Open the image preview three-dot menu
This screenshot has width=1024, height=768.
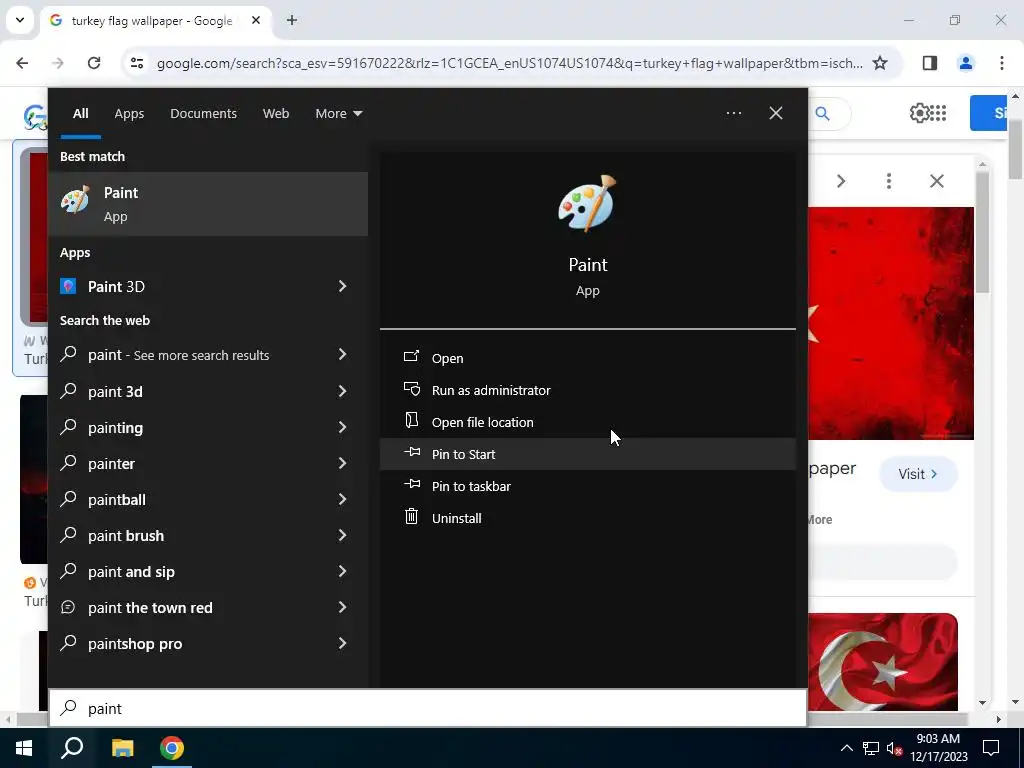(x=888, y=181)
